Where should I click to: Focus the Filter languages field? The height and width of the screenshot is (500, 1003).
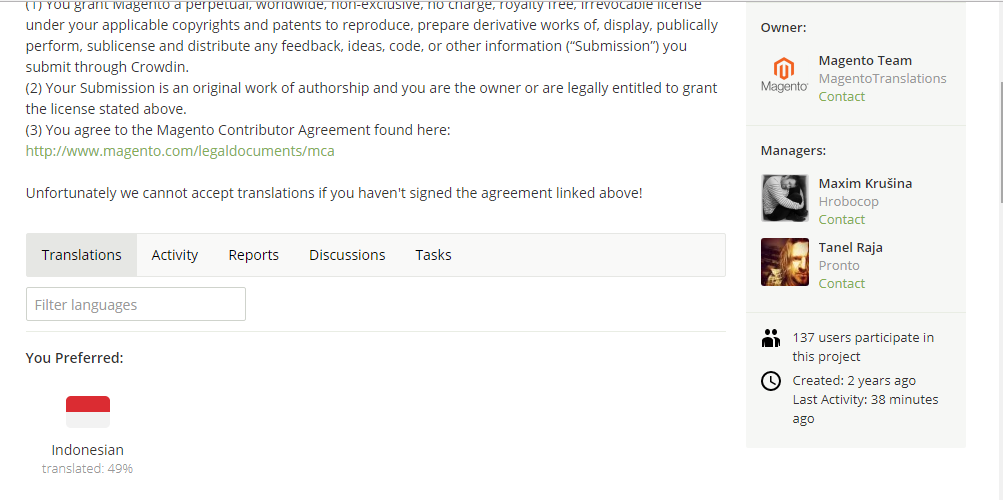pos(136,304)
